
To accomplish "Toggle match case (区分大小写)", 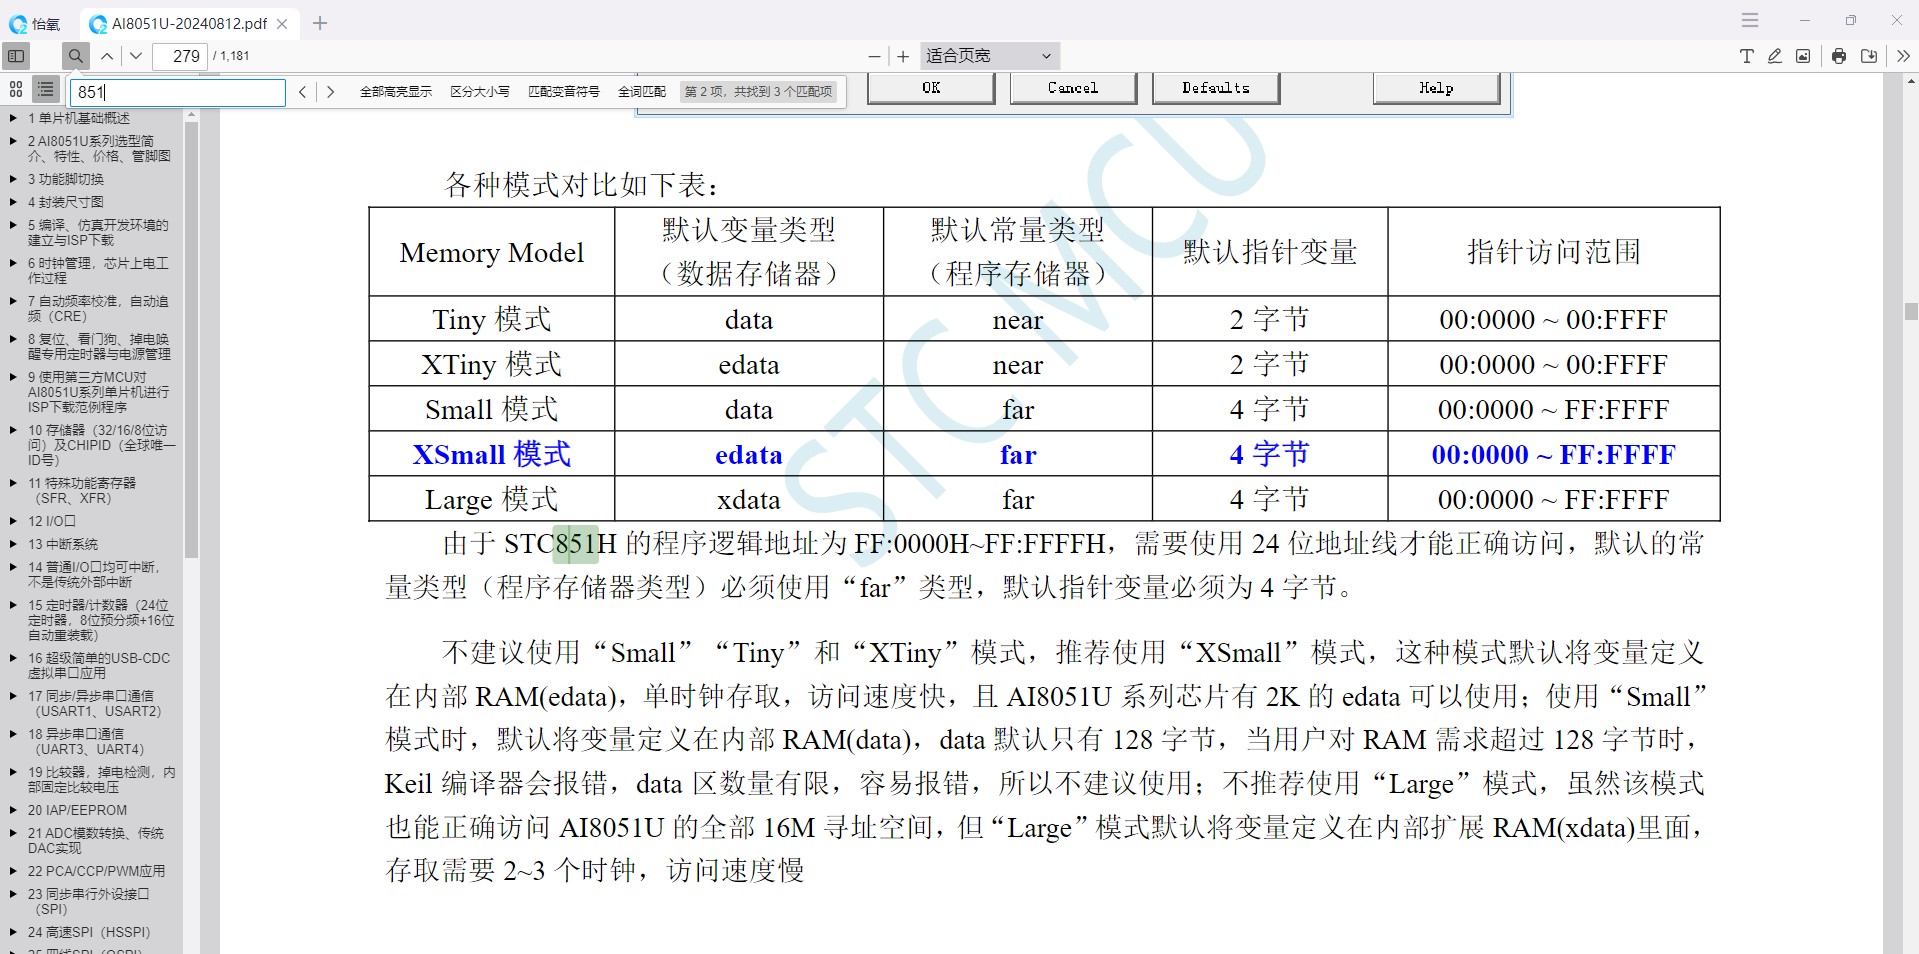I will [x=479, y=92].
